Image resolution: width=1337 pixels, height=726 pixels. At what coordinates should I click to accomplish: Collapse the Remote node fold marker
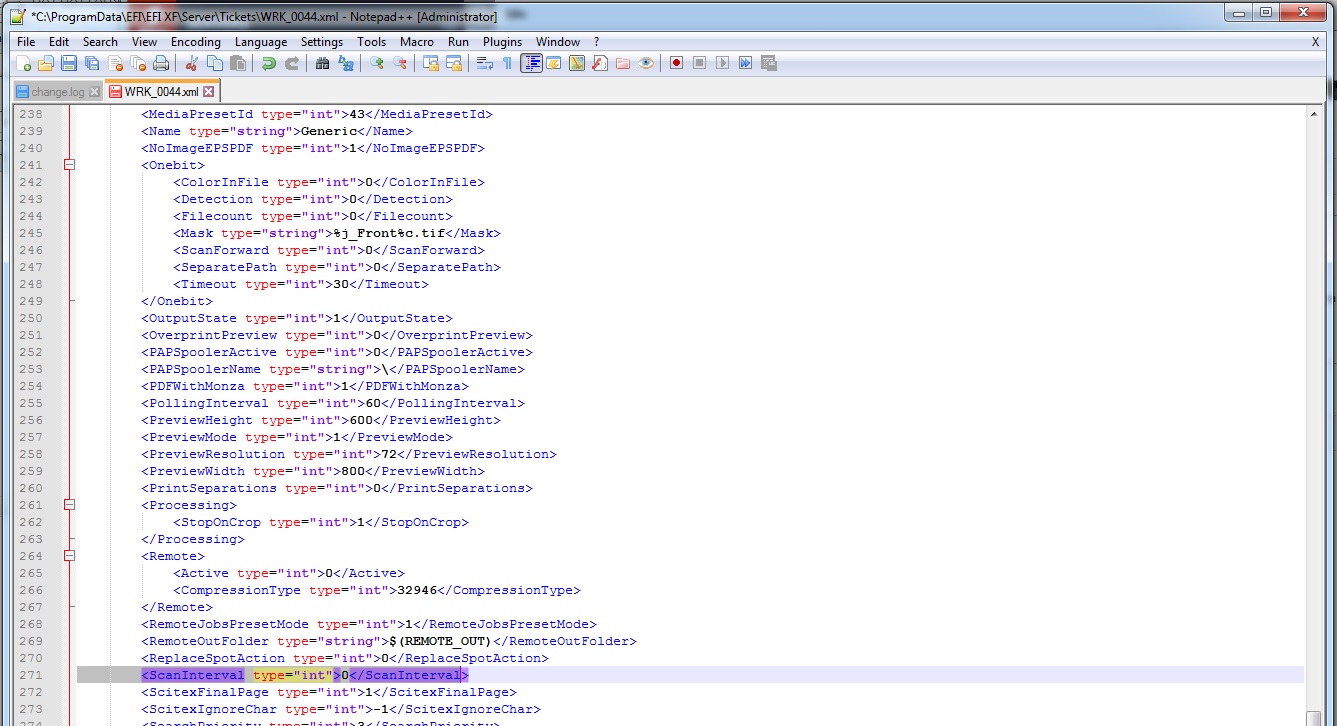click(x=69, y=556)
